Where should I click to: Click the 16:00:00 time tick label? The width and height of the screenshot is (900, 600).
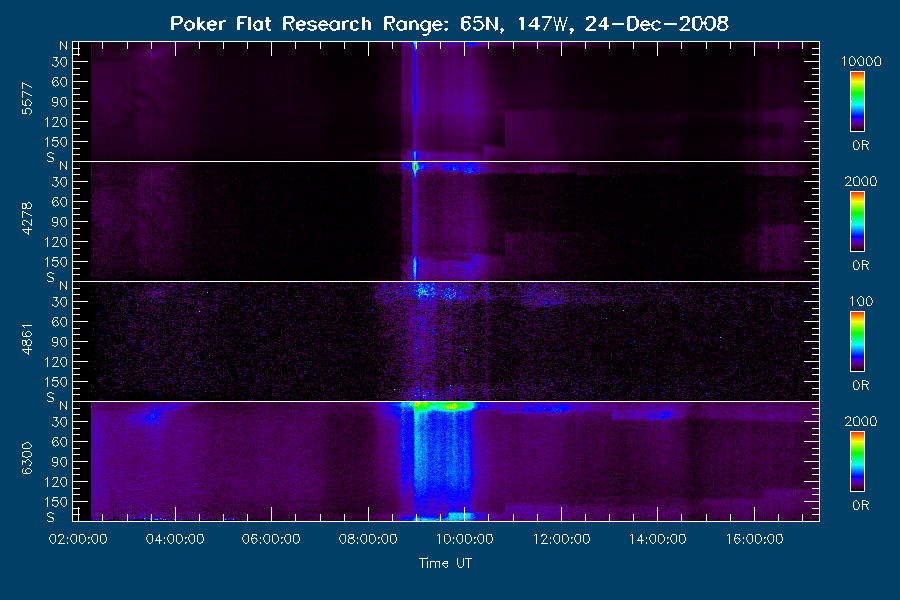click(x=754, y=539)
